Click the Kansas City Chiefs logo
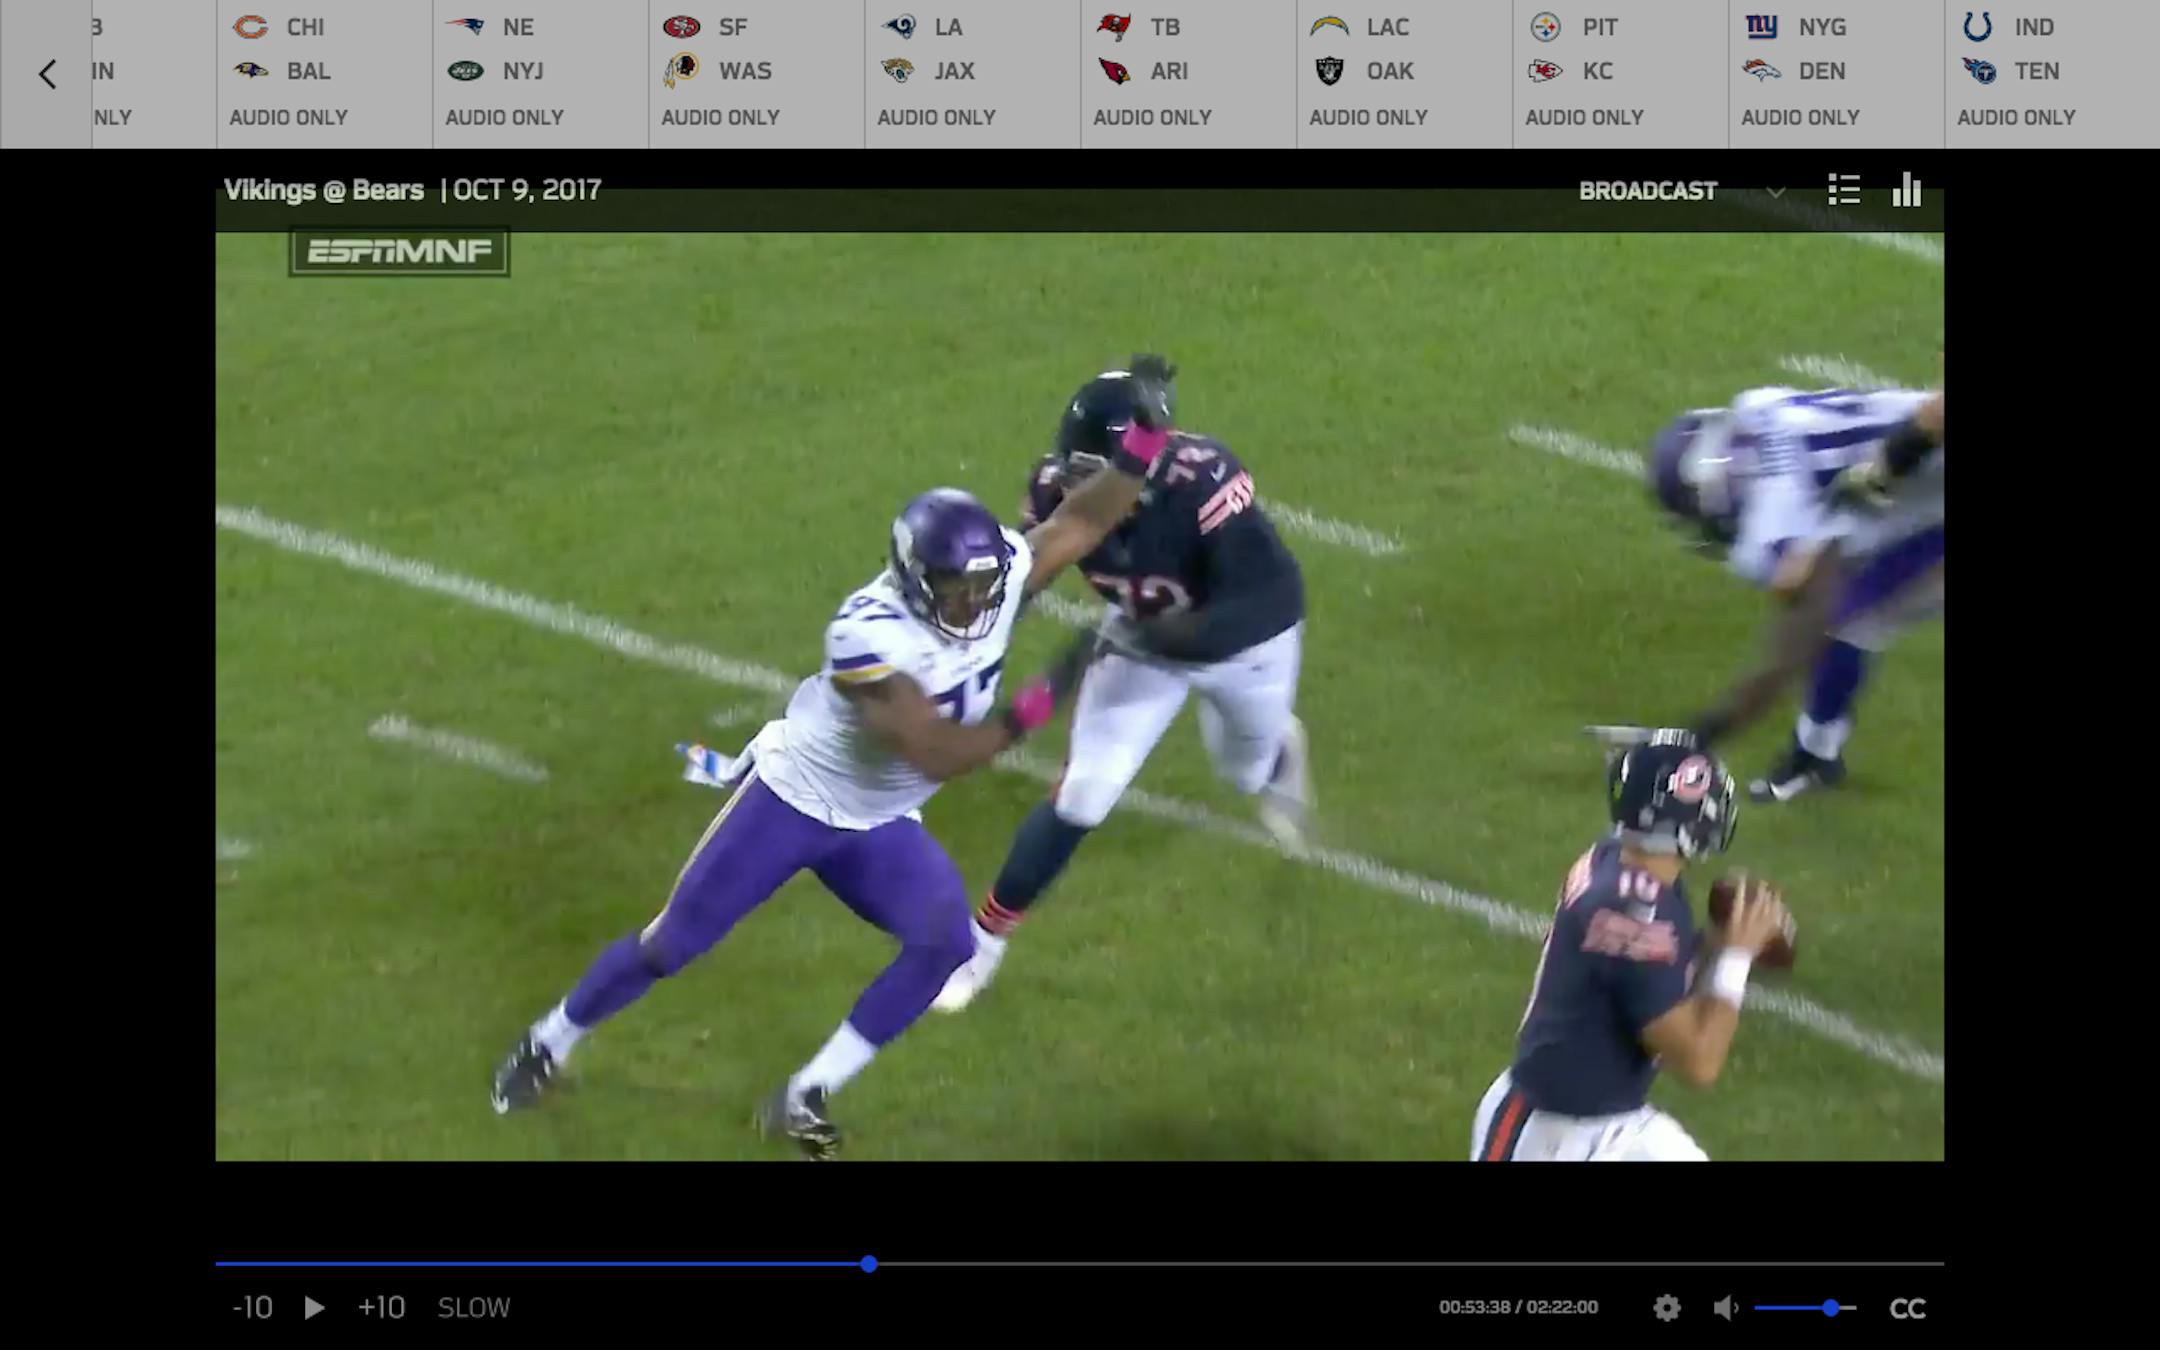 tap(1545, 71)
